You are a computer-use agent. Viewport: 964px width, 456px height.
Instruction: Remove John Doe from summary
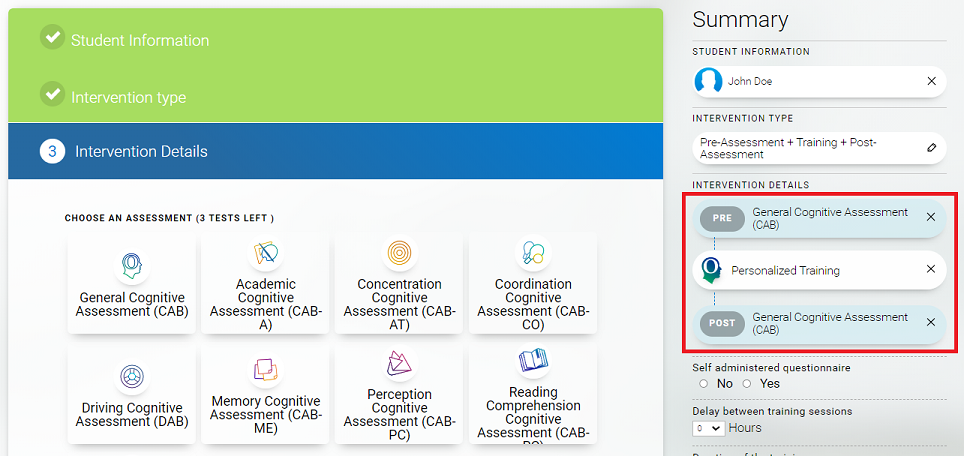point(931,81)
